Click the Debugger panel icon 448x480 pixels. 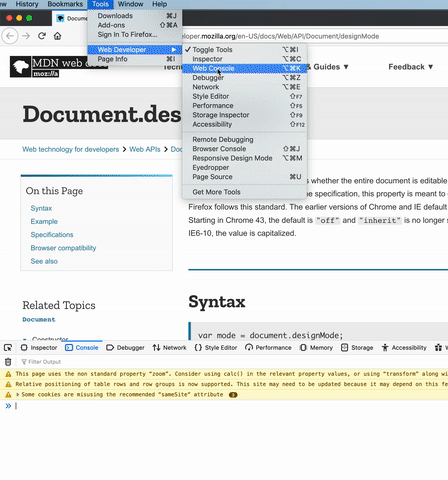pos(110,348)
